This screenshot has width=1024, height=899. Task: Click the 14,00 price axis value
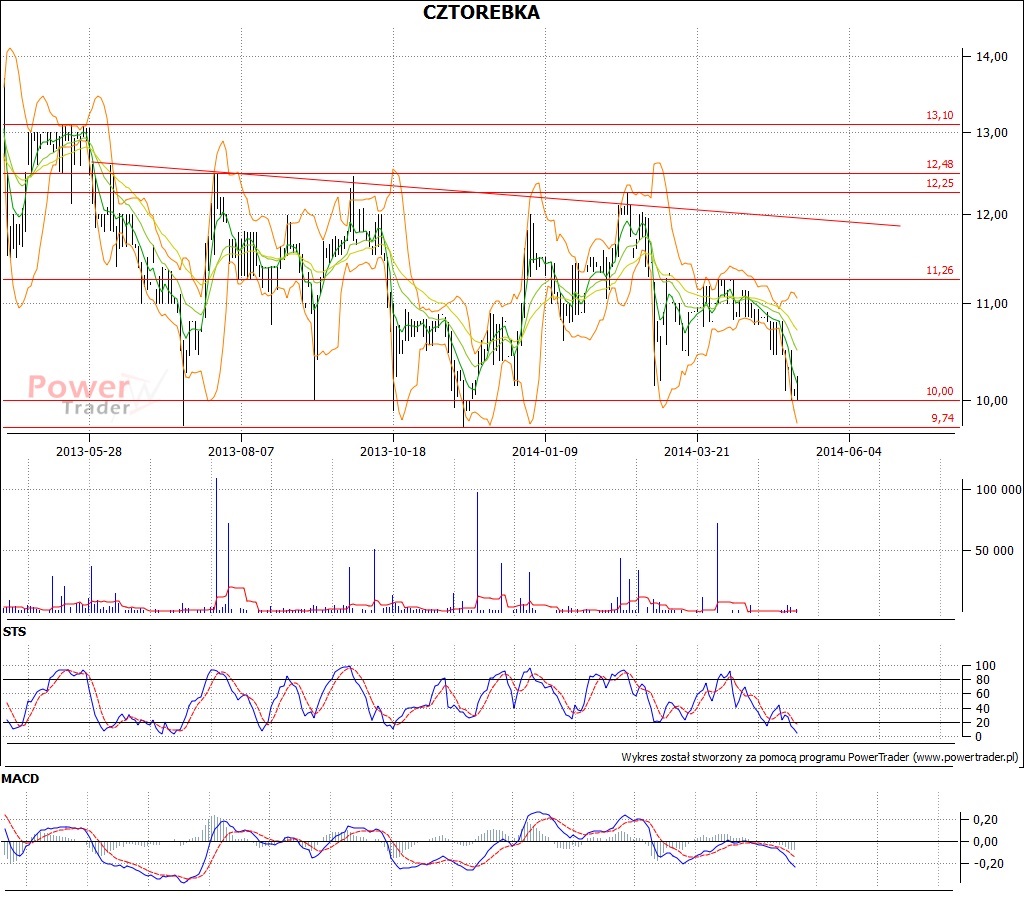tap(991, 57)
